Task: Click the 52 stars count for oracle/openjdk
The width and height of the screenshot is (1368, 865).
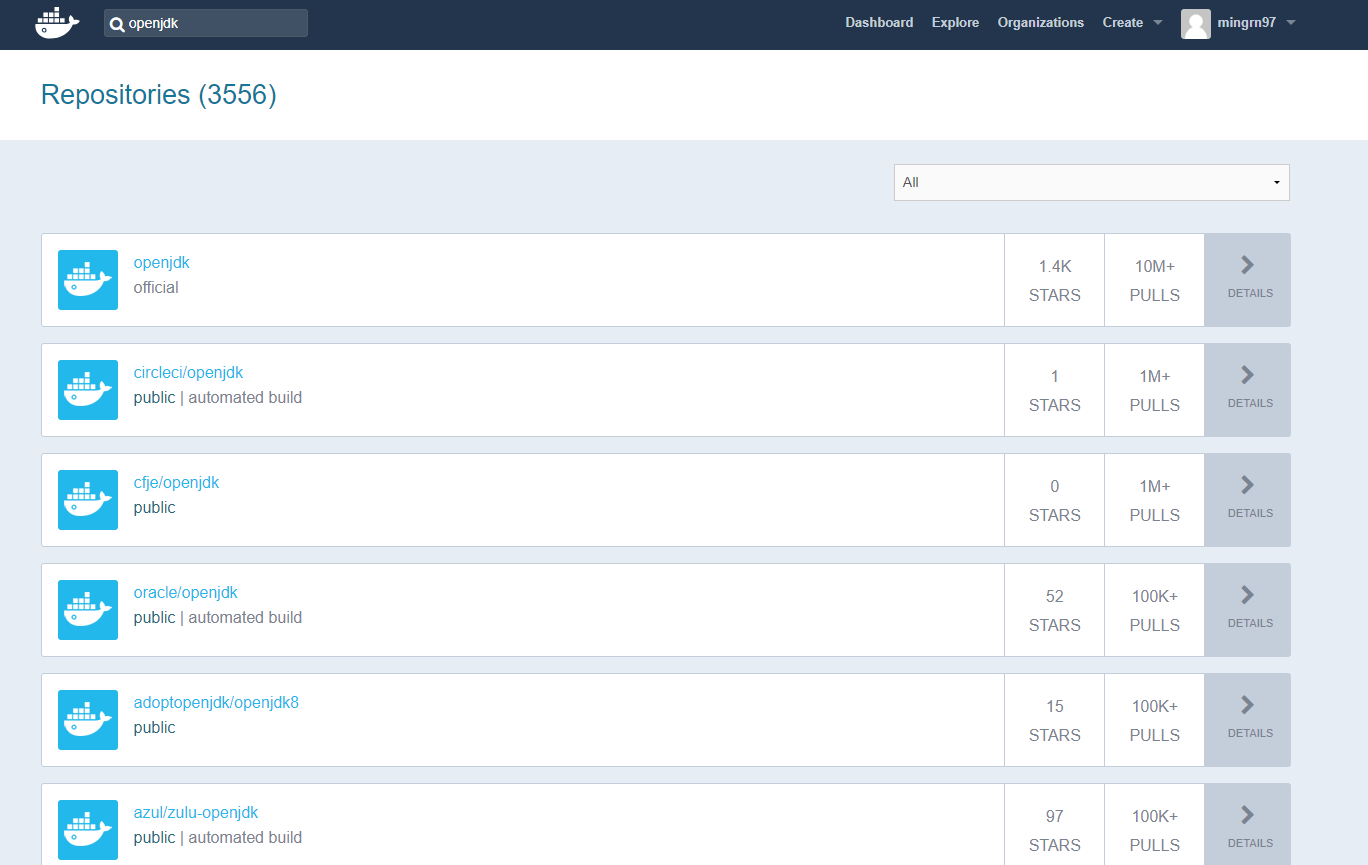Action: 1055,596
